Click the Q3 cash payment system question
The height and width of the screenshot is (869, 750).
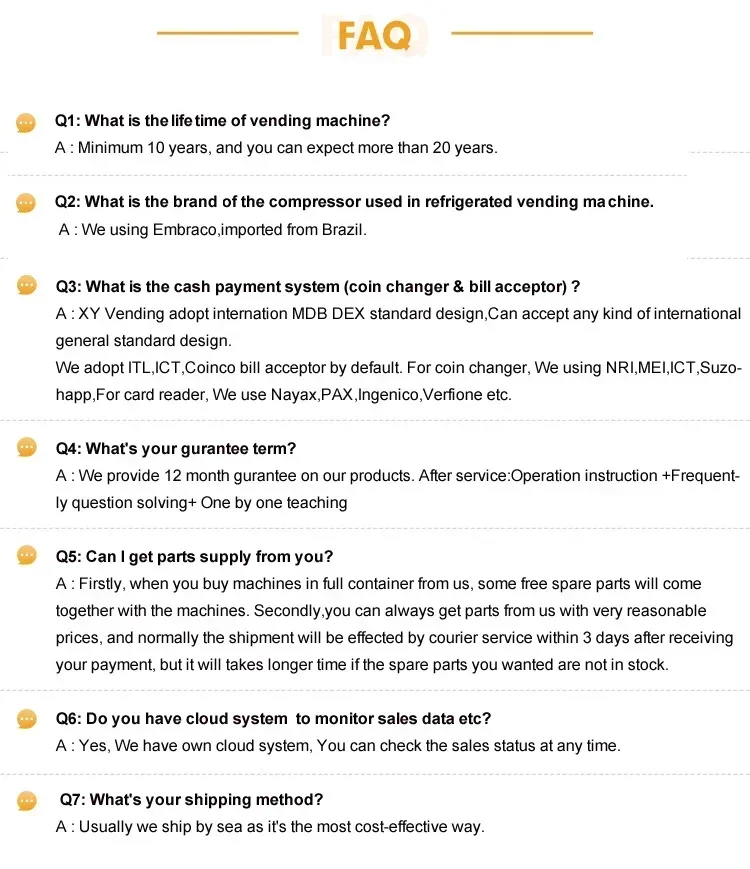[318, 287]
